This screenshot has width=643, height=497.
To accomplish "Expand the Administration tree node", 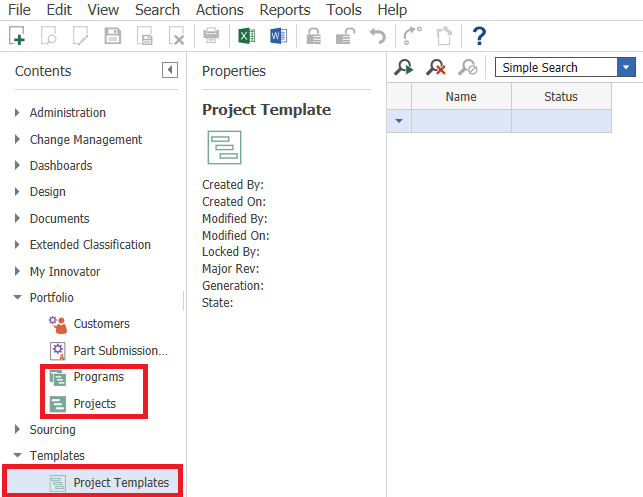I will [18, 113].
